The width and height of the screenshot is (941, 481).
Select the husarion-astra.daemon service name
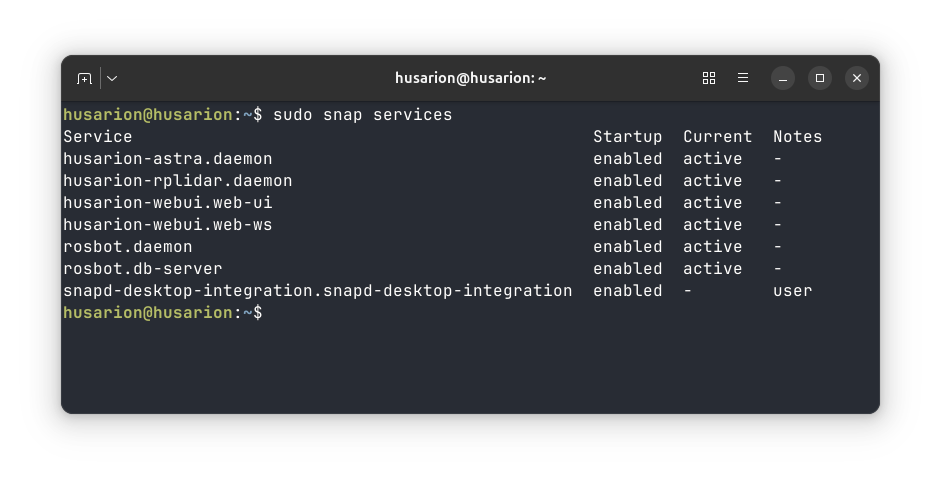(x=167, y=159)
